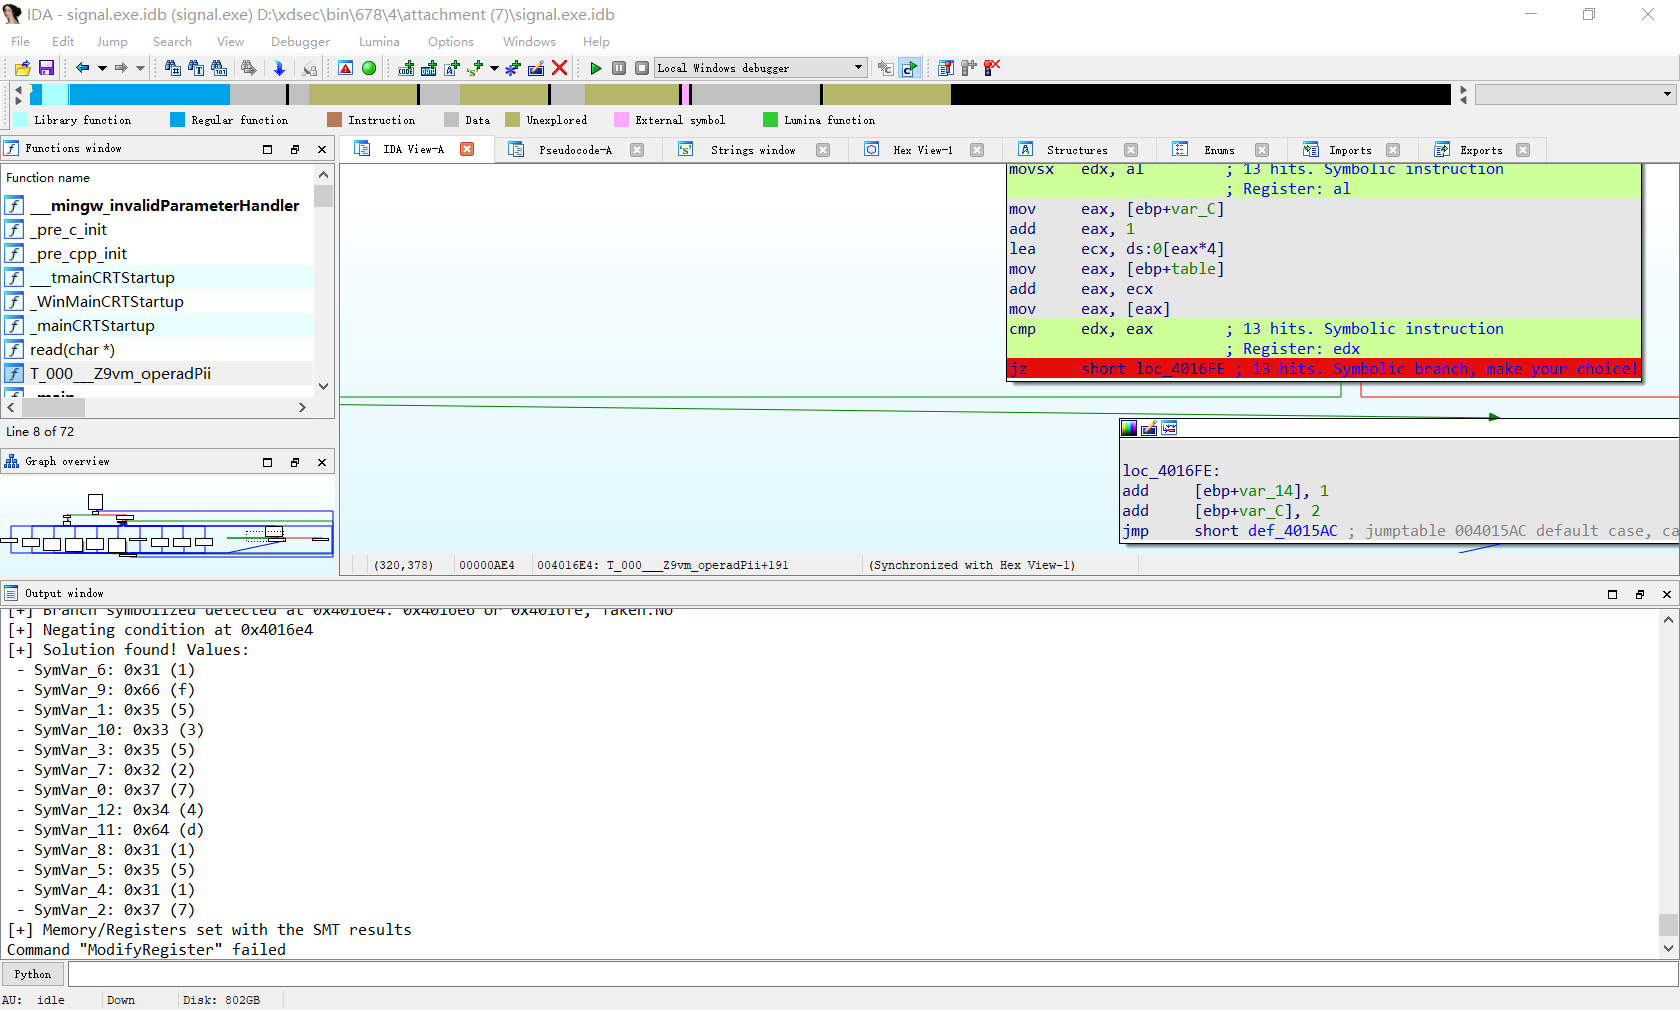The width and height of the screenshot is (1680, 1010).
Task: Click the green circle toolbar icon
Action: [x=369, y=68]
